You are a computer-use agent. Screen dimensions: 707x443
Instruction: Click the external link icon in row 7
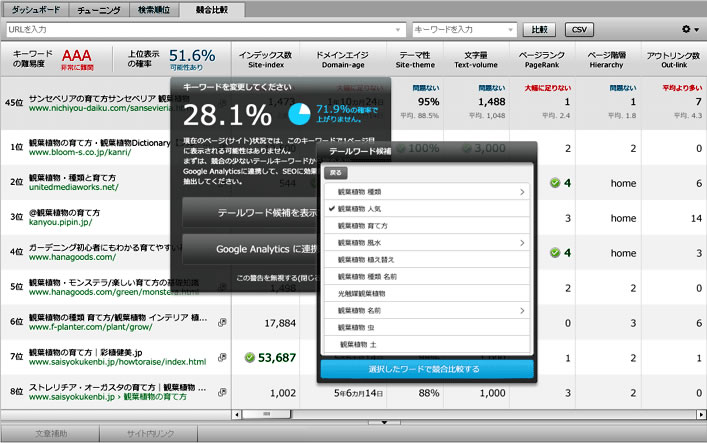(x=222, y=357)
